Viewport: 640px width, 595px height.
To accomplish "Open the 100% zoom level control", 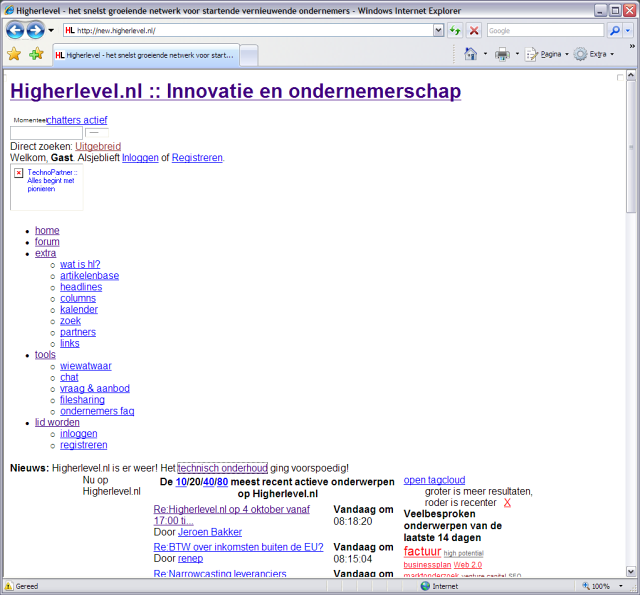I will (x=603, y=586).
